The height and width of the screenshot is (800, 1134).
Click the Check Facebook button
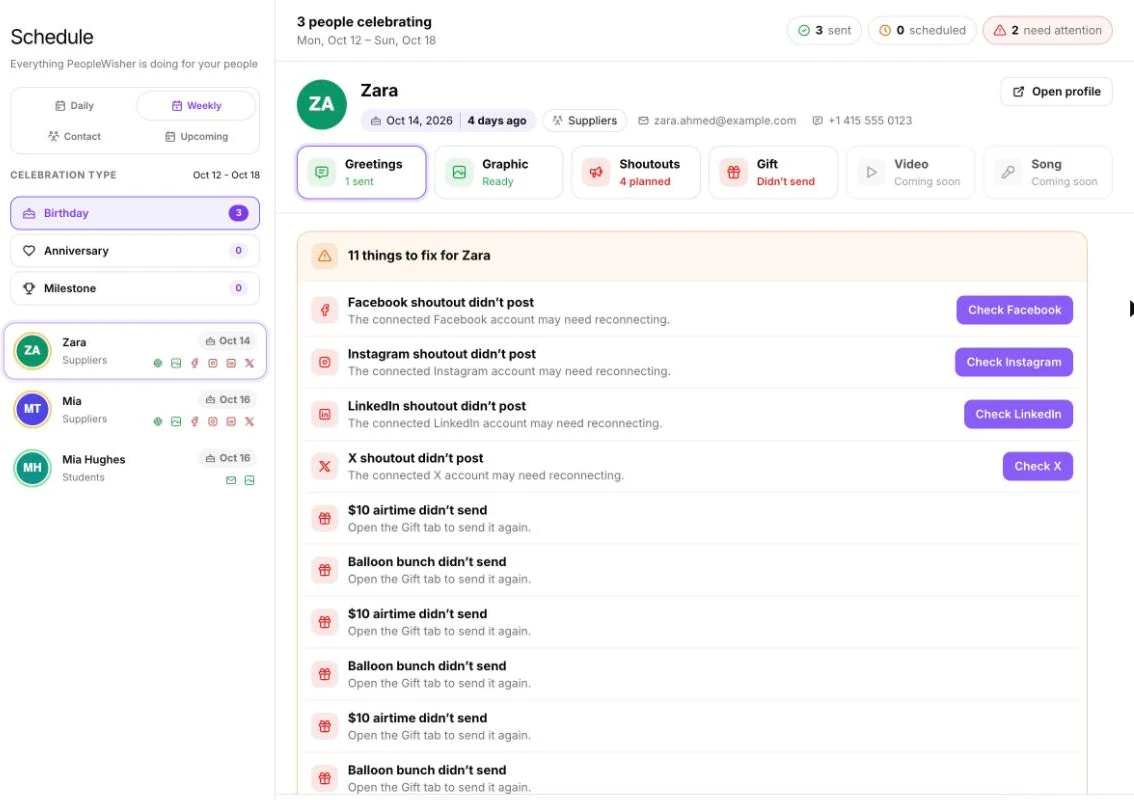(x=1014, y=310)
